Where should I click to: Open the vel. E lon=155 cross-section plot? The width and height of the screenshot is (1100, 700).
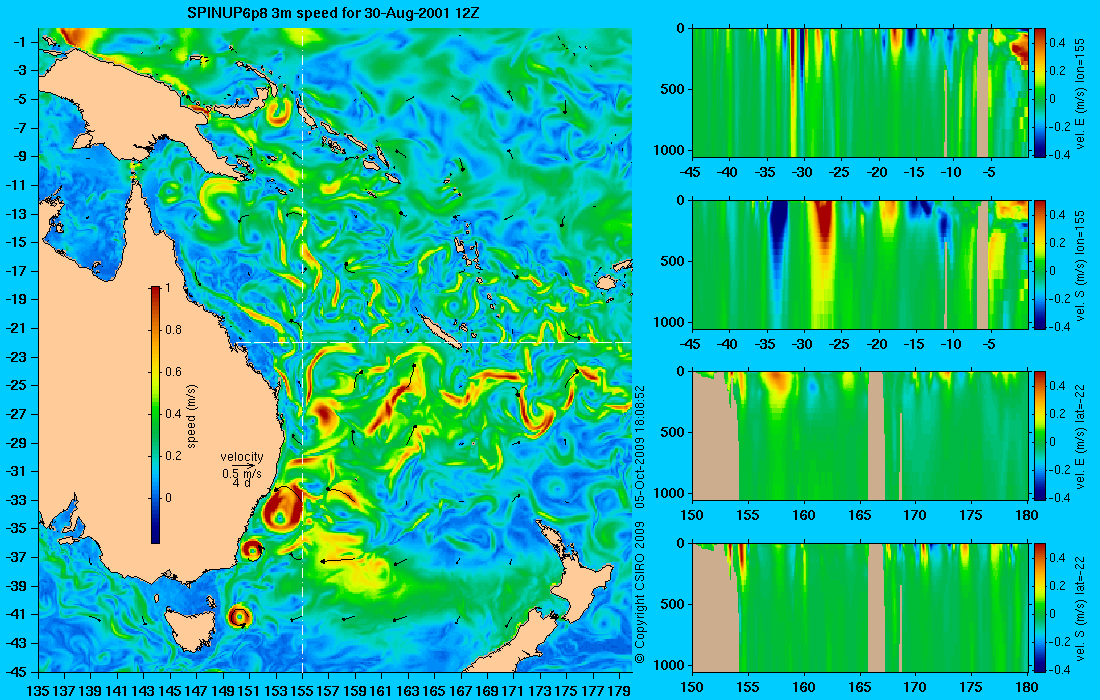[860, 93]
